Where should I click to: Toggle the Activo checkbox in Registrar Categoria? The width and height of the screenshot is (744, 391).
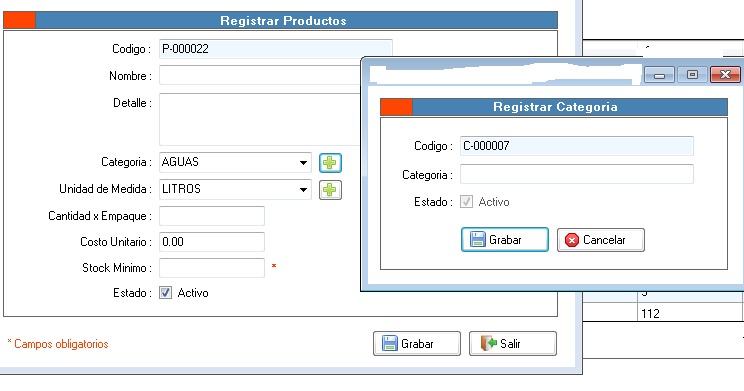tap(466, 202)
